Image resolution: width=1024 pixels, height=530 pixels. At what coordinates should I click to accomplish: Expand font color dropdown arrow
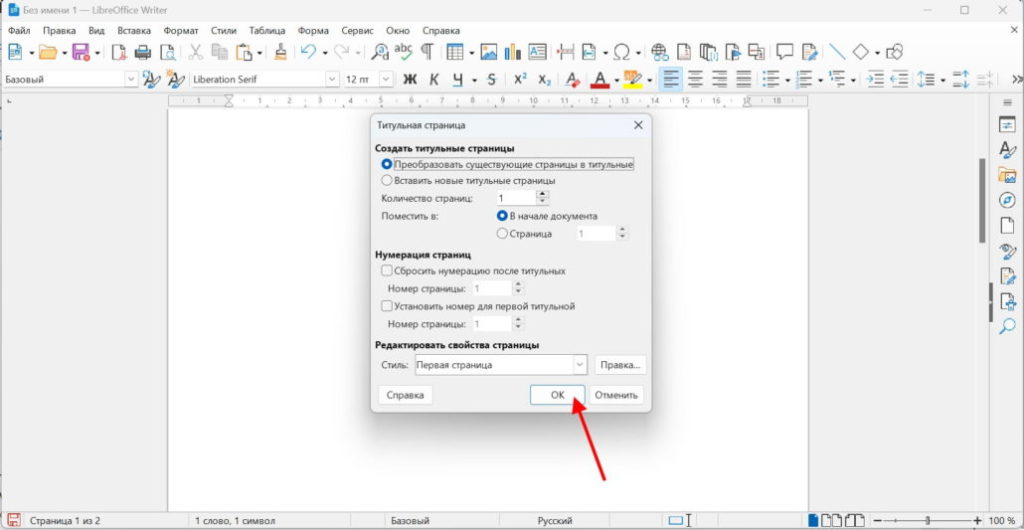(616, 80)
